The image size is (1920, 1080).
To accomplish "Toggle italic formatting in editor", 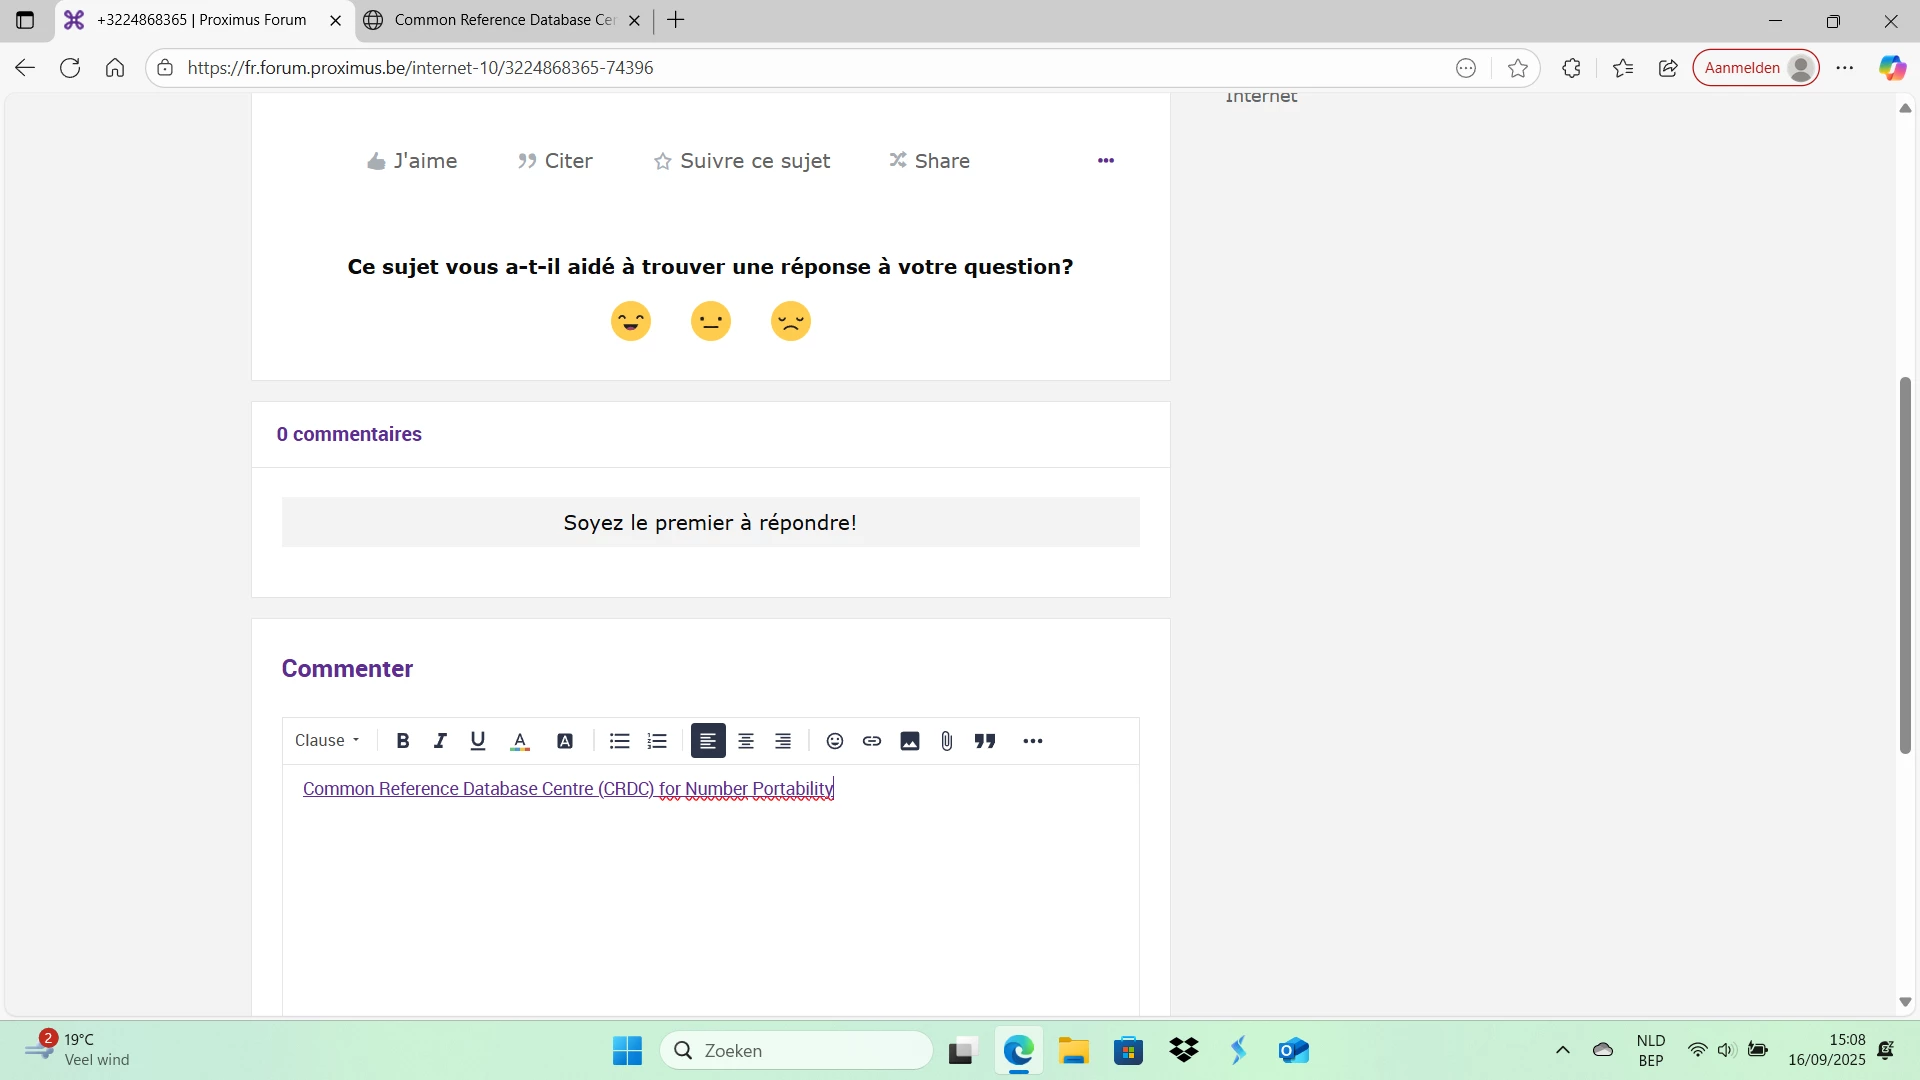I will pos(440,741).
